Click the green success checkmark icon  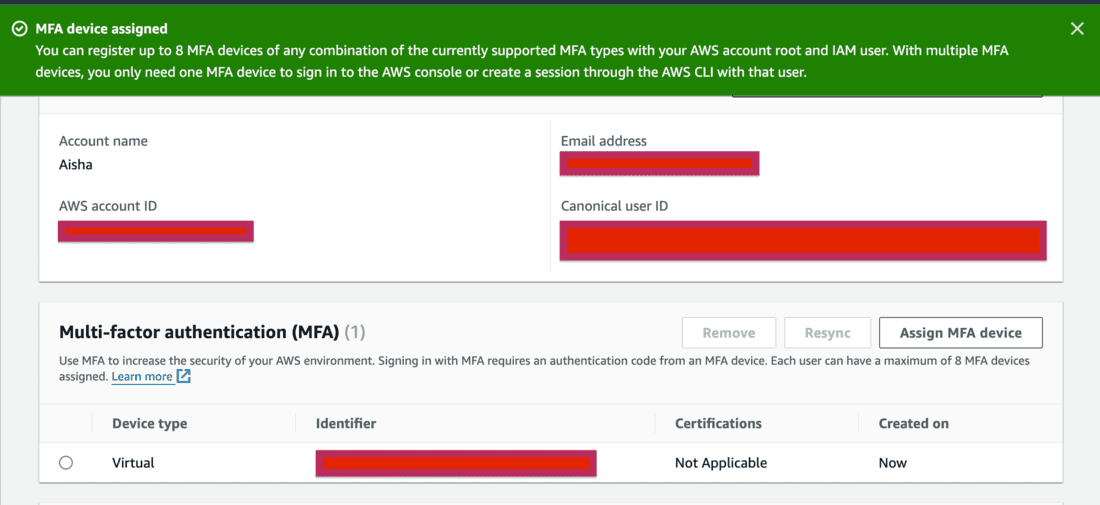[x=19, y=29]
